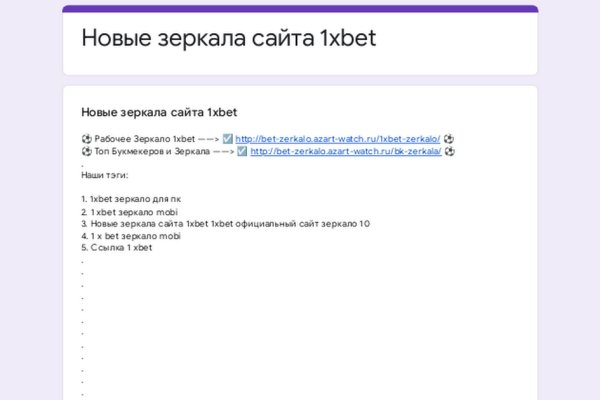Image resolution: width=600 pixels, height=400 pixels.
Task: Click the arrow '—–>' after 'Рабочее Зеркало 1xbet'
Action: [208, 139]
